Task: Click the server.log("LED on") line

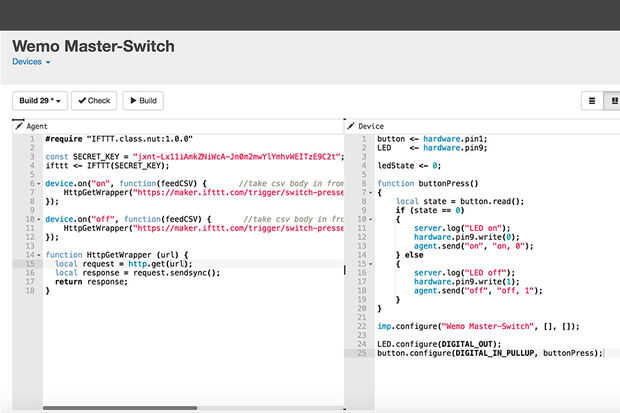Action: click(x=462, y=228)
